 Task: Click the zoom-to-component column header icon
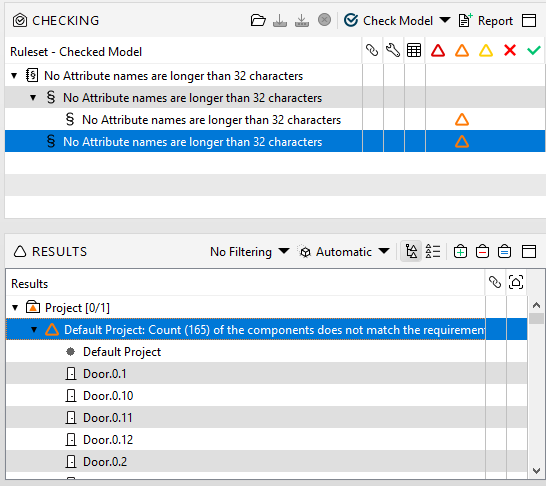pos(516,282)
